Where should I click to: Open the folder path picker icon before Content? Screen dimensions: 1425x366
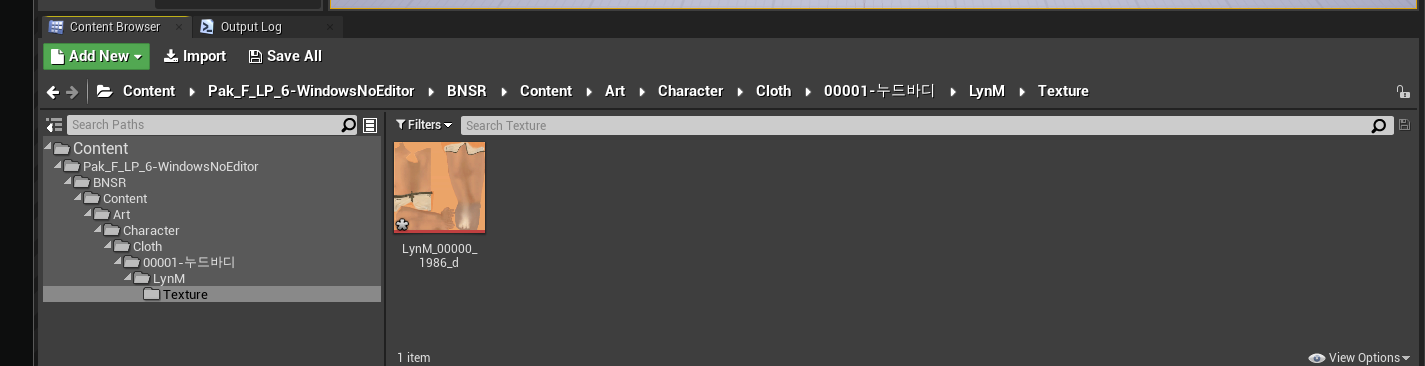(x=104, y=91)
